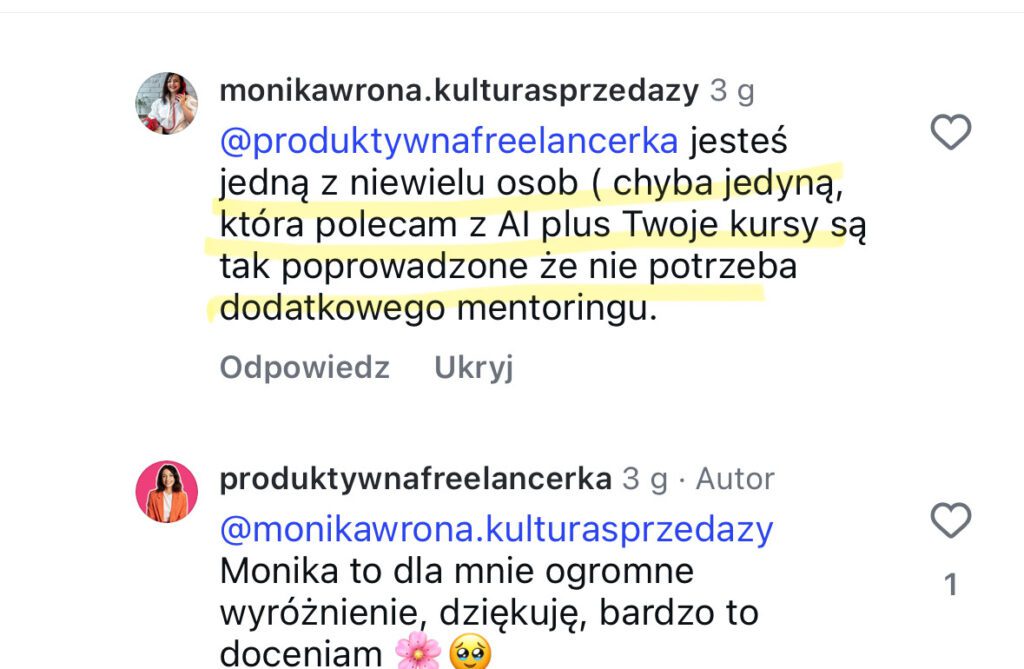Click reply text 'Monika to dla mnie ogromne'
This screenshot has height=669, width=1024.
[x=456, y=572]
